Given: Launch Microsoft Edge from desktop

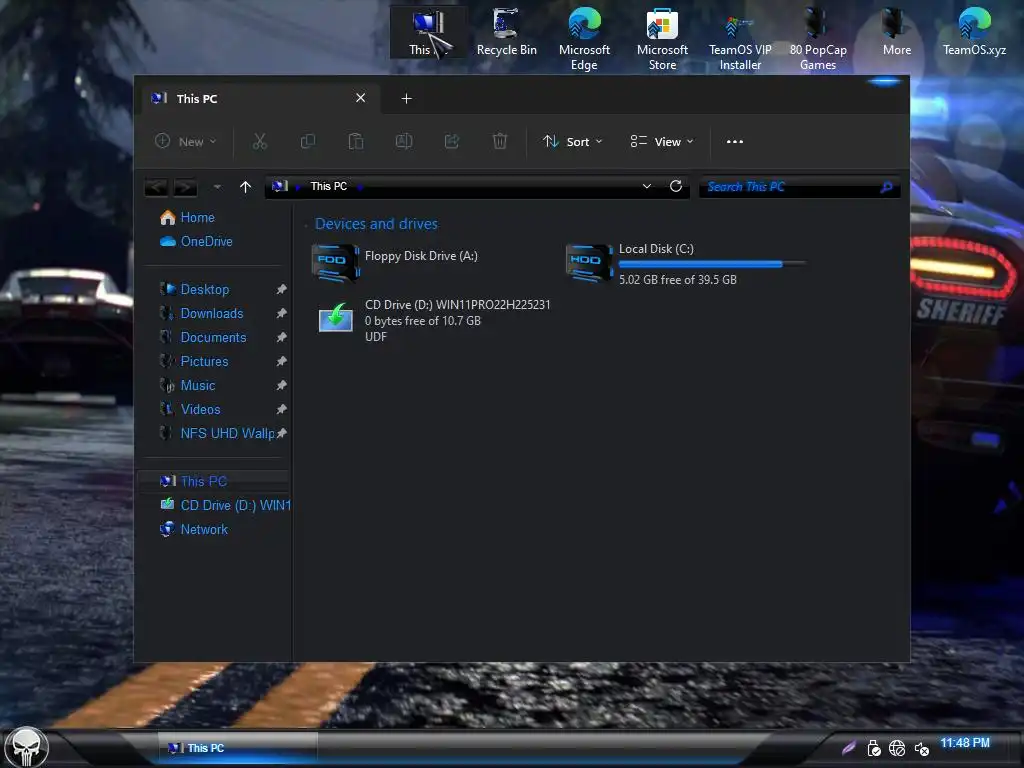Looking at the screenshot, I should tap(584, 38).
